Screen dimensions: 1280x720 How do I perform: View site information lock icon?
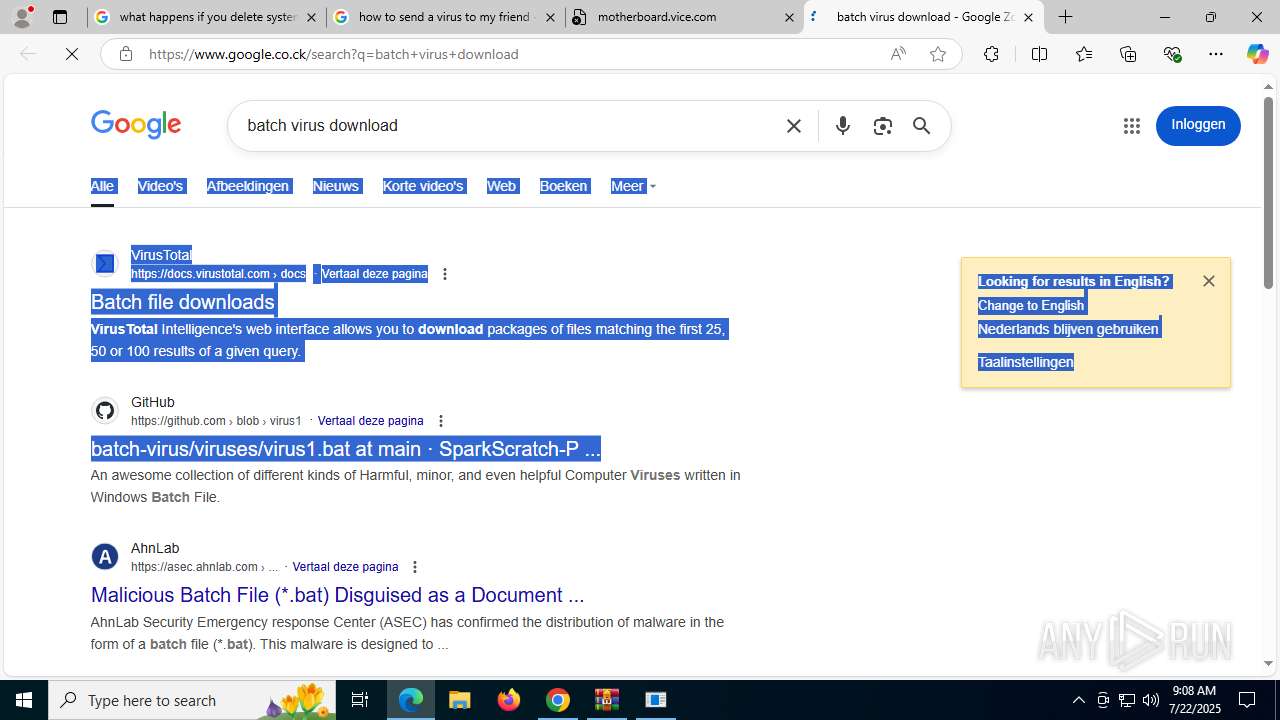point(126,54)
